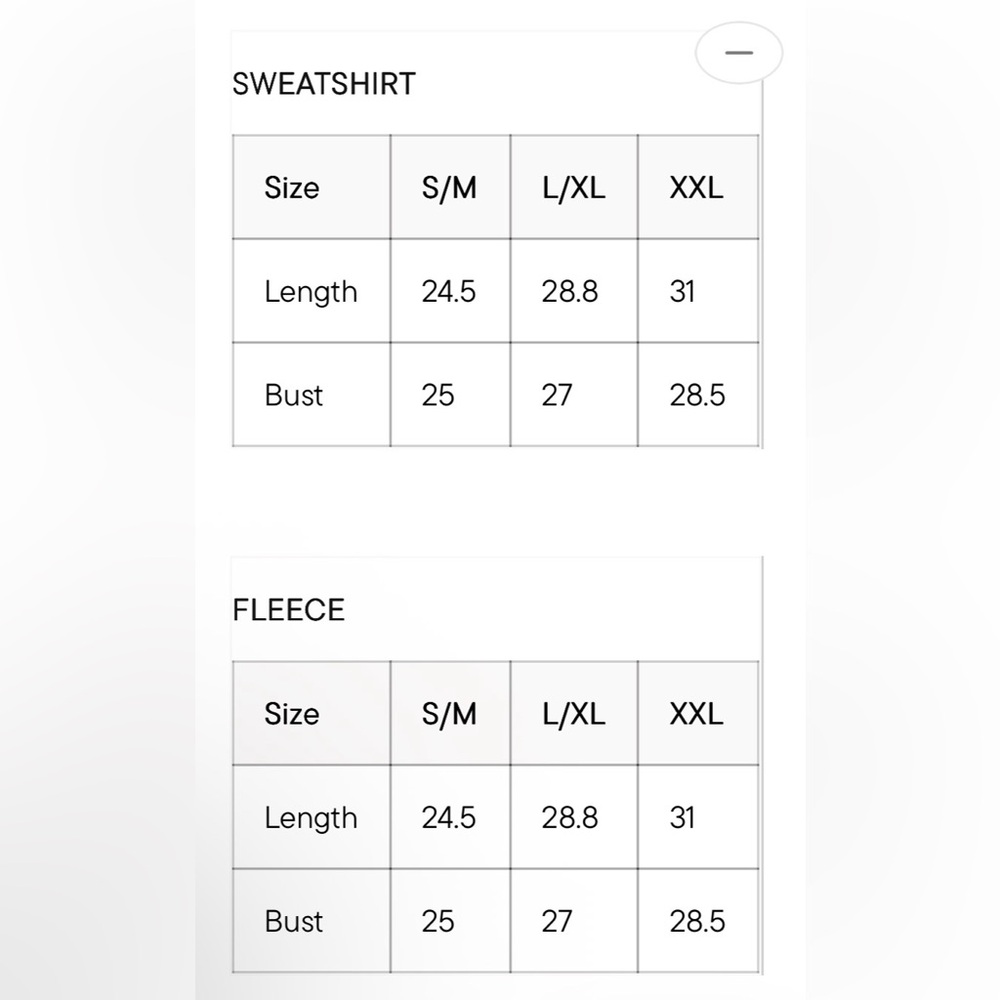This screenshot has width=1000, height=1000.
Task: Select Sweatshirt S/M bust value 25
Action: [x=438, y=395]
